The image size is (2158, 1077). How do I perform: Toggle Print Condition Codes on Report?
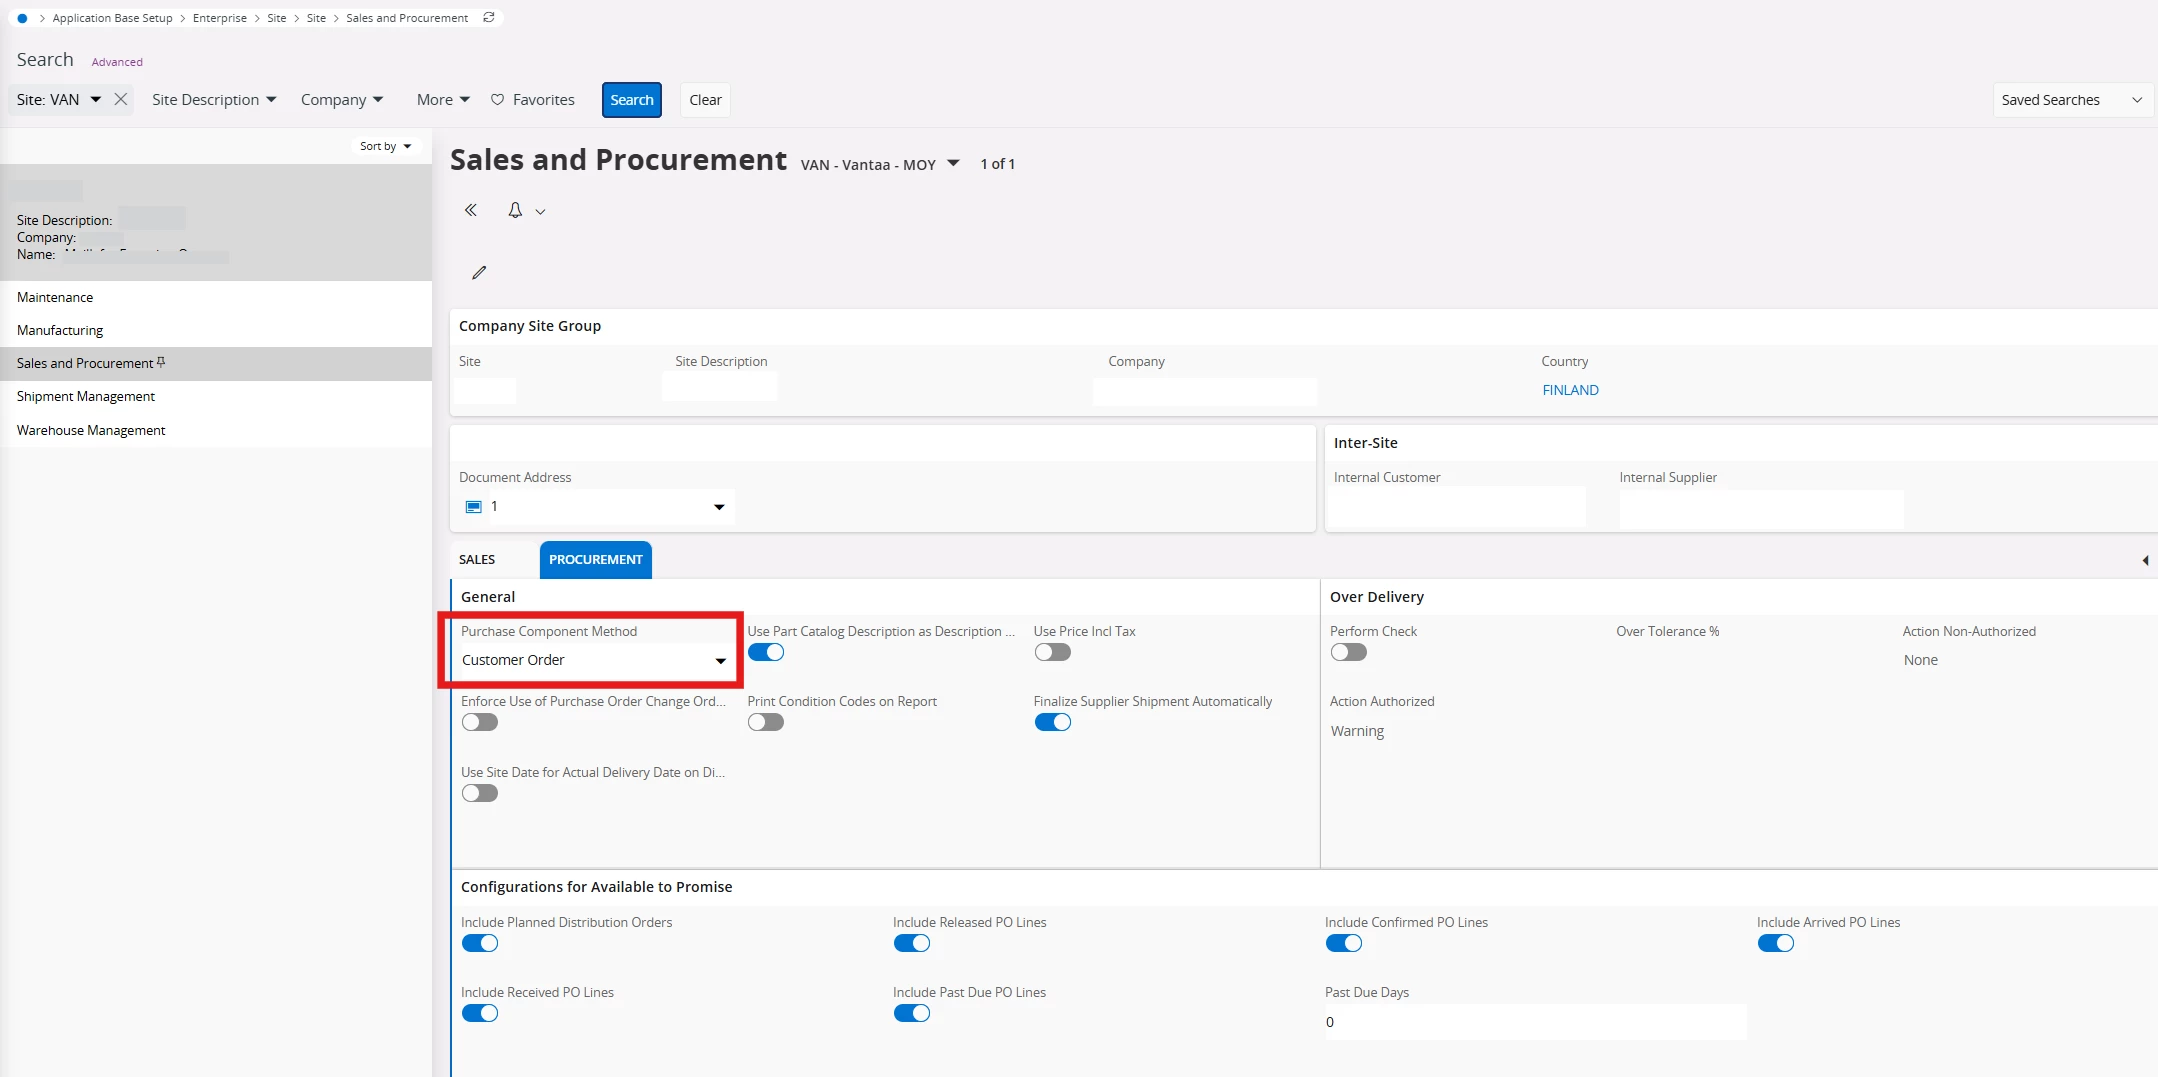(766, 722)
